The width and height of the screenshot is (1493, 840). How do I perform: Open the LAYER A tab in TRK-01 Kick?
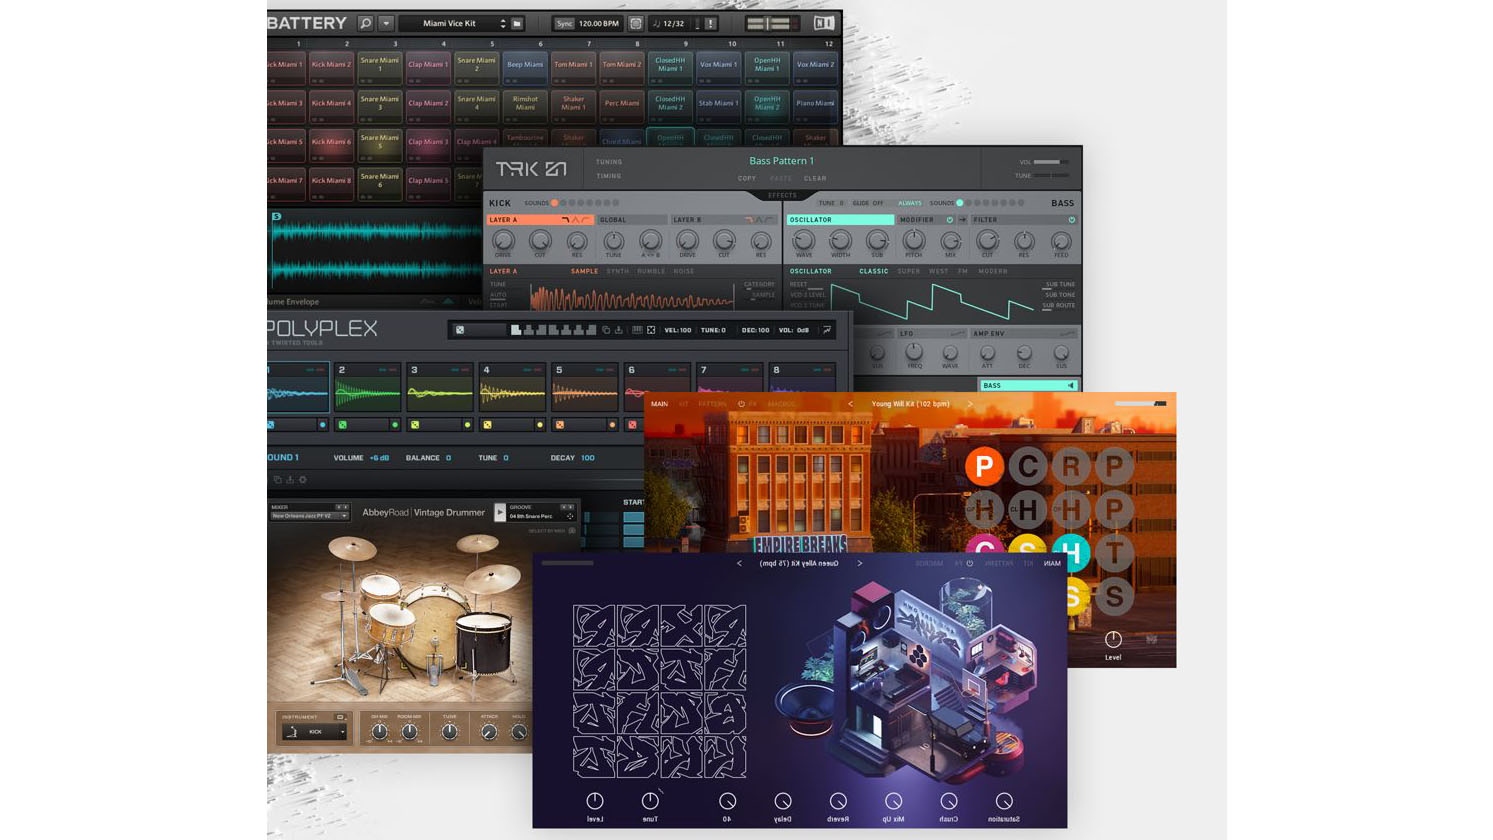540,220
